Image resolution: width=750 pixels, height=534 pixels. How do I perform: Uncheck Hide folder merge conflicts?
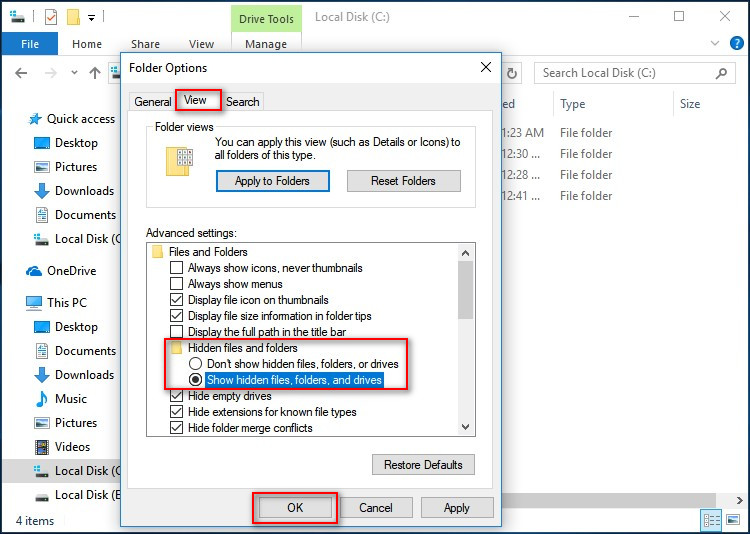(x=176, y=428)
